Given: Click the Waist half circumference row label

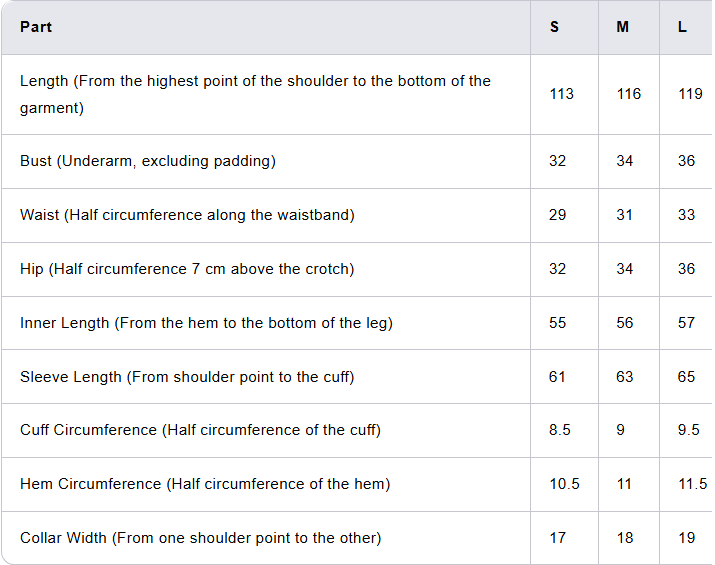Looking at the screenshot, I should [187, 215].
